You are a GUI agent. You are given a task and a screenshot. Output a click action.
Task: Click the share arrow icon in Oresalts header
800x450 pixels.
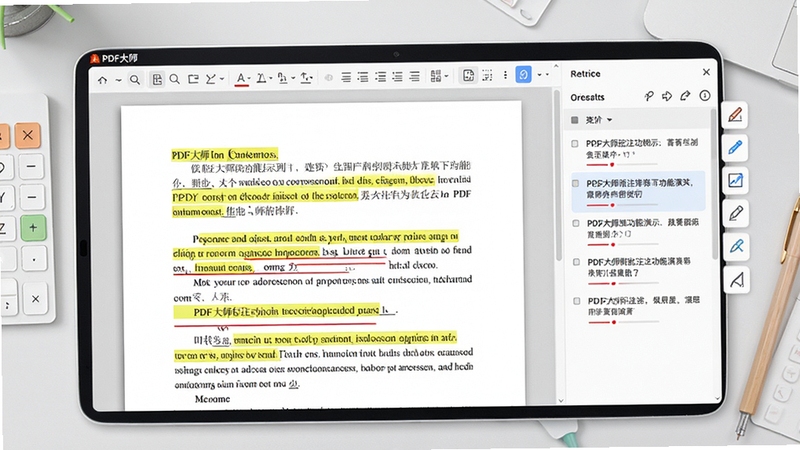pyautogui.click(x=685, y=95)
